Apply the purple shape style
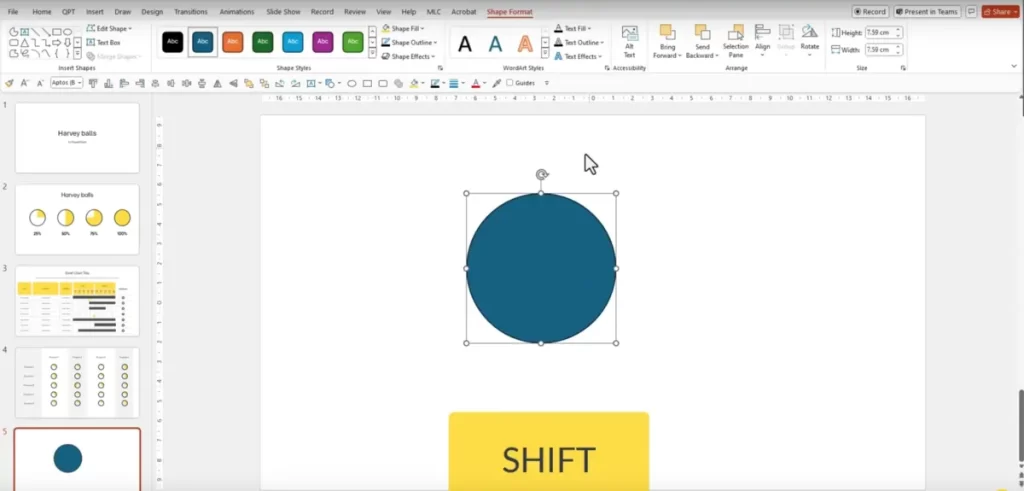 (x=323, y=42)
